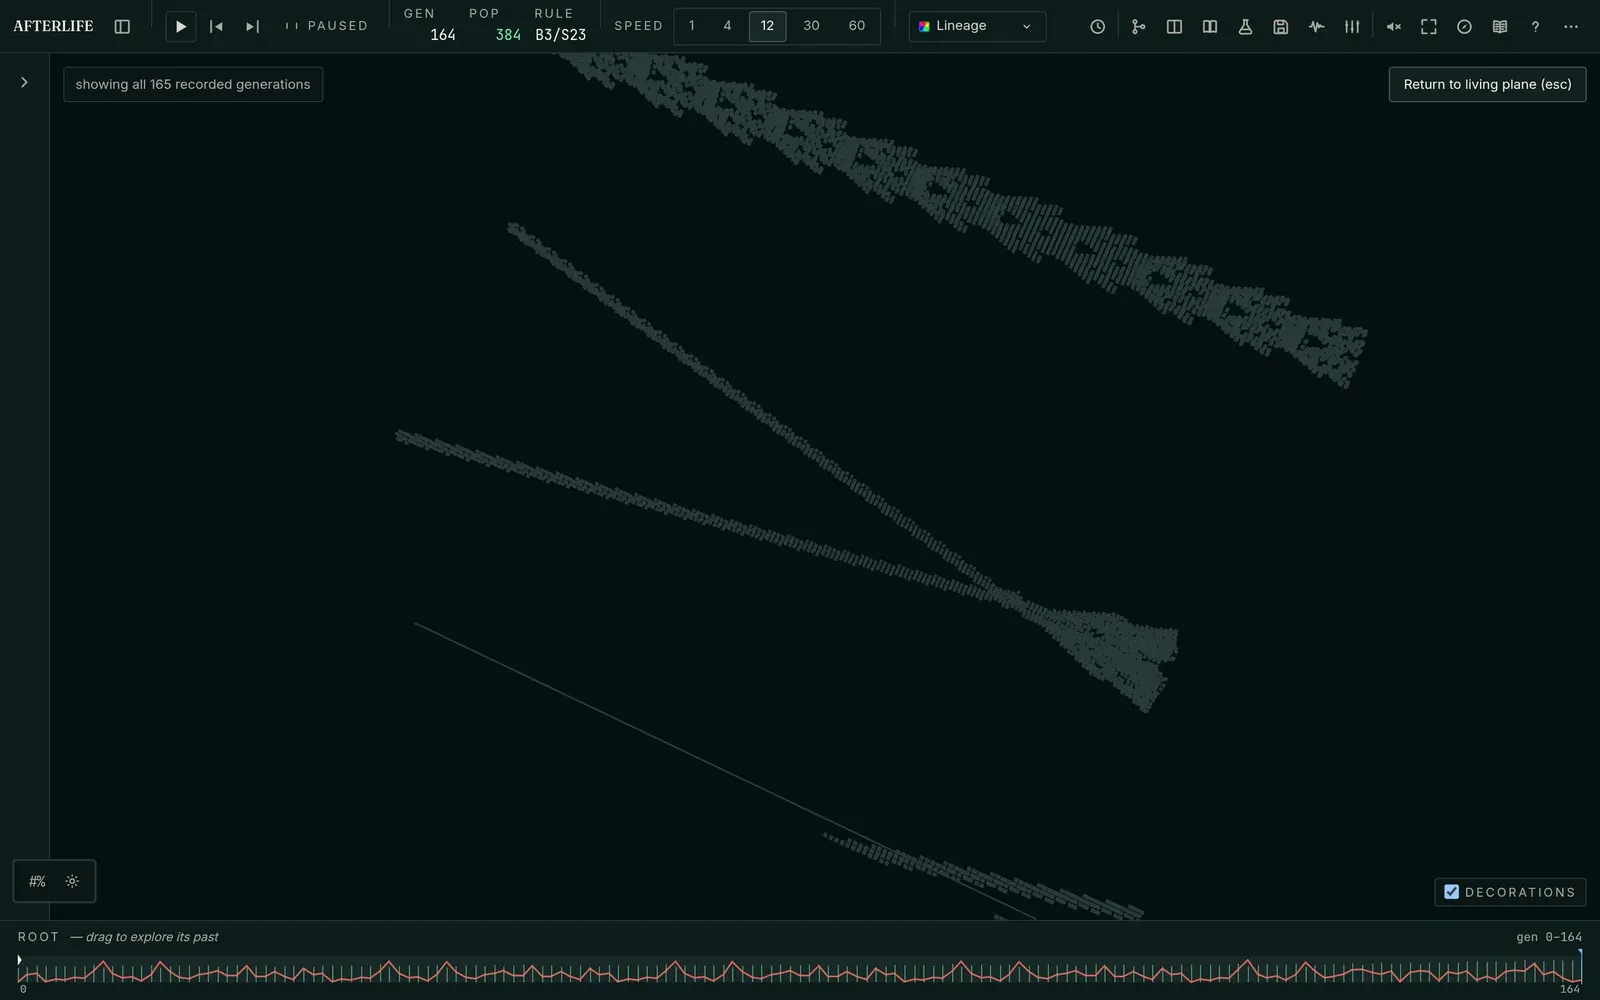Screen dimensions: 1600x1000
Task: Click the AFTERLIFE app title
Action: 53,26
